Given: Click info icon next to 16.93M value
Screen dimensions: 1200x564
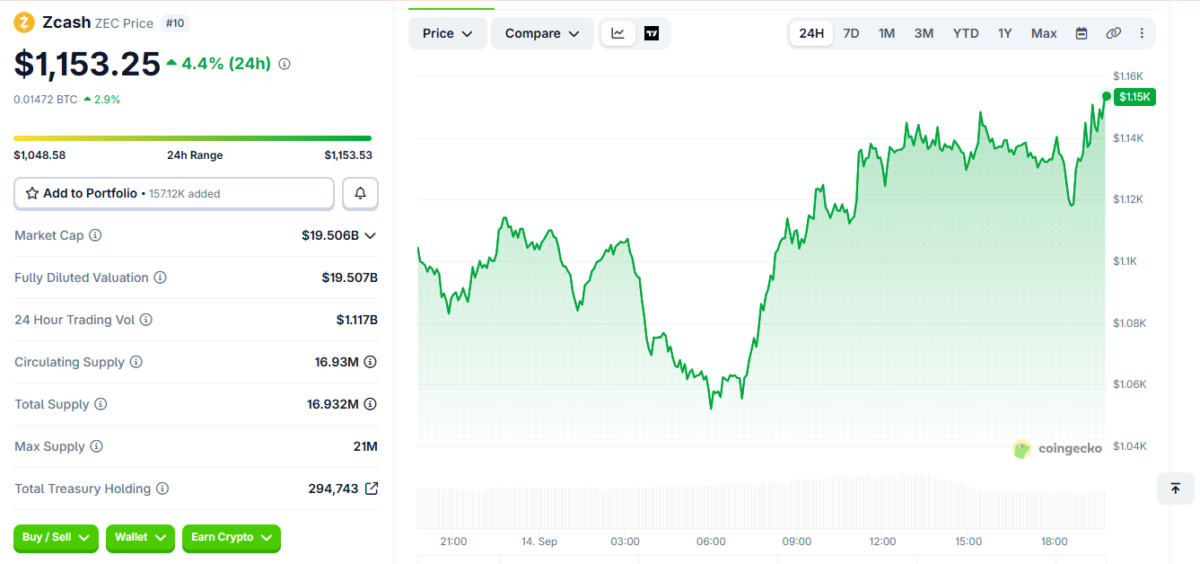Looking at the screenshot, I should click(370, 362).
